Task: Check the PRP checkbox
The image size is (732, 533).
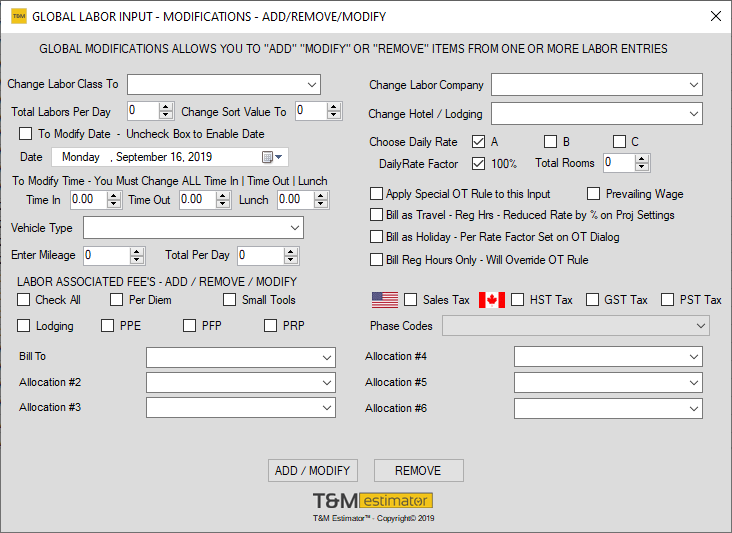Action: click(271, 325)
